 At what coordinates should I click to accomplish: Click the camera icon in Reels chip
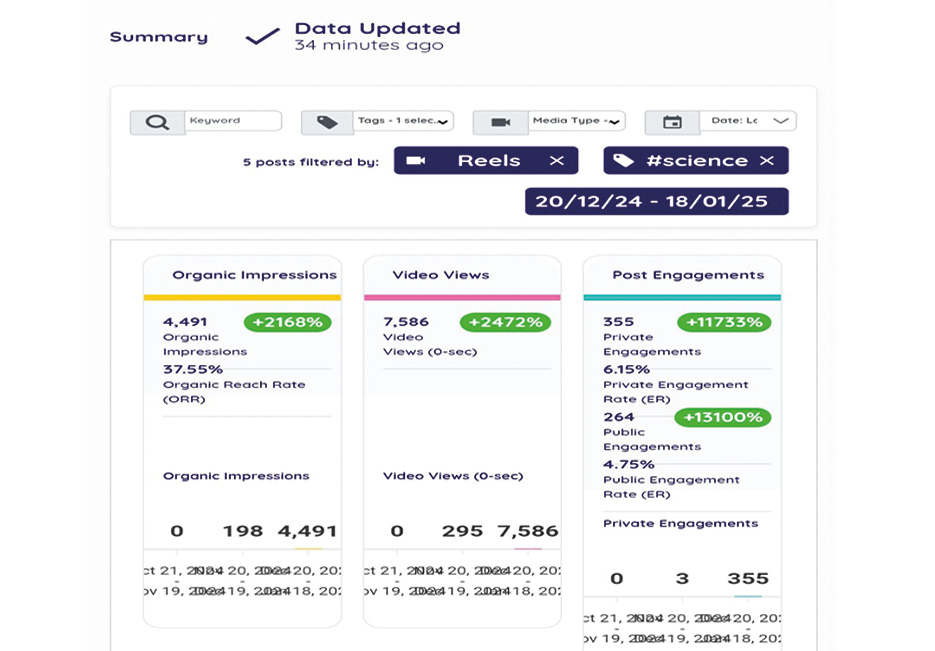[416, 160]
